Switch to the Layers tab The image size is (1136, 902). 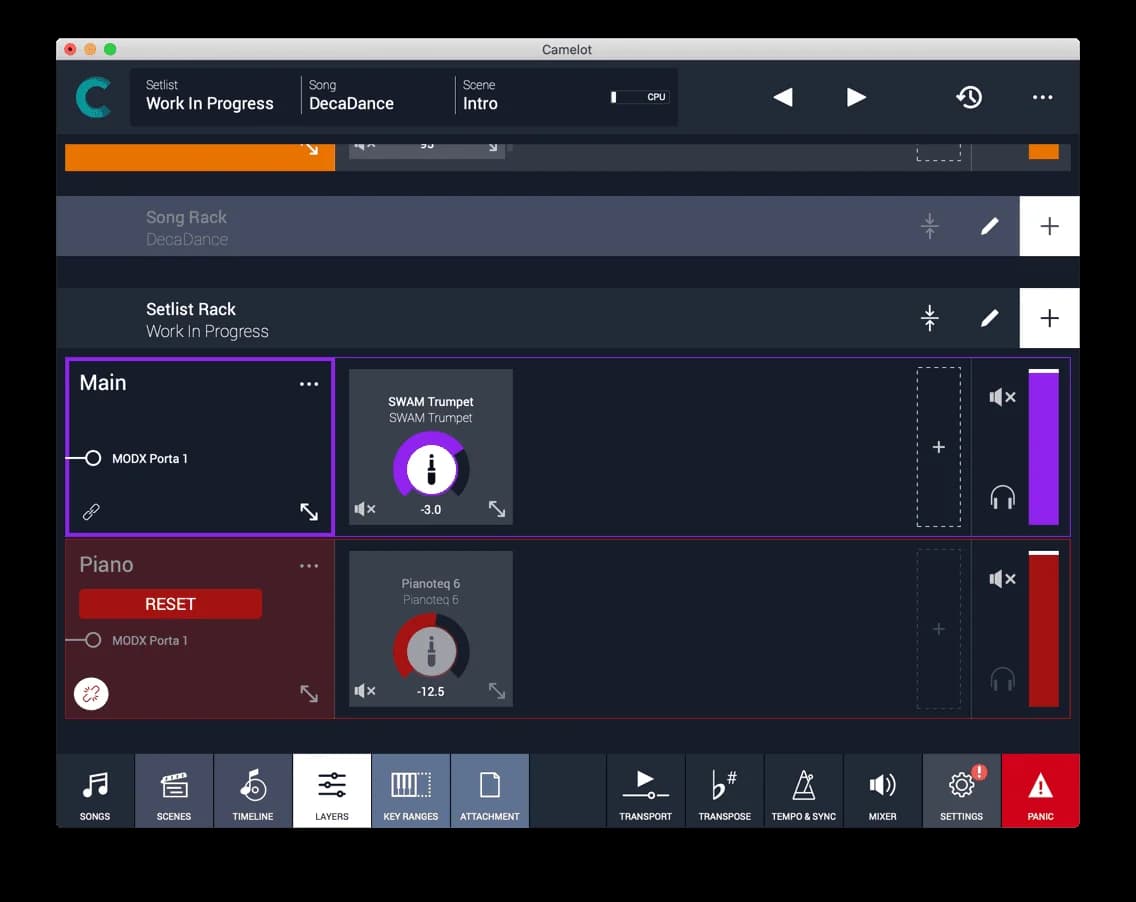pos(331,790)
